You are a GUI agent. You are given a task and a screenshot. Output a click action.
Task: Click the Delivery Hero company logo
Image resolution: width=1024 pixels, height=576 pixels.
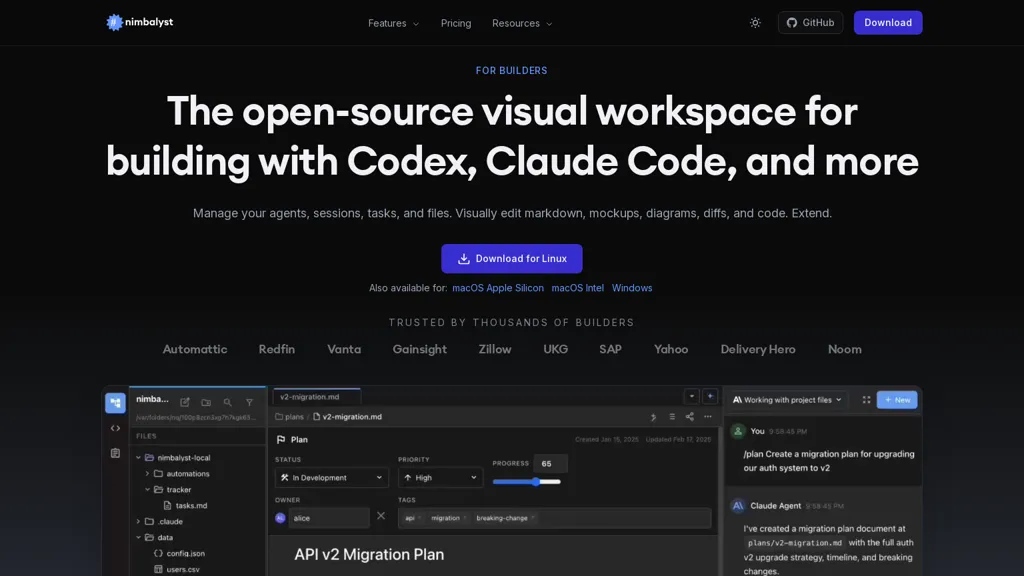click(x=758, y=349)
